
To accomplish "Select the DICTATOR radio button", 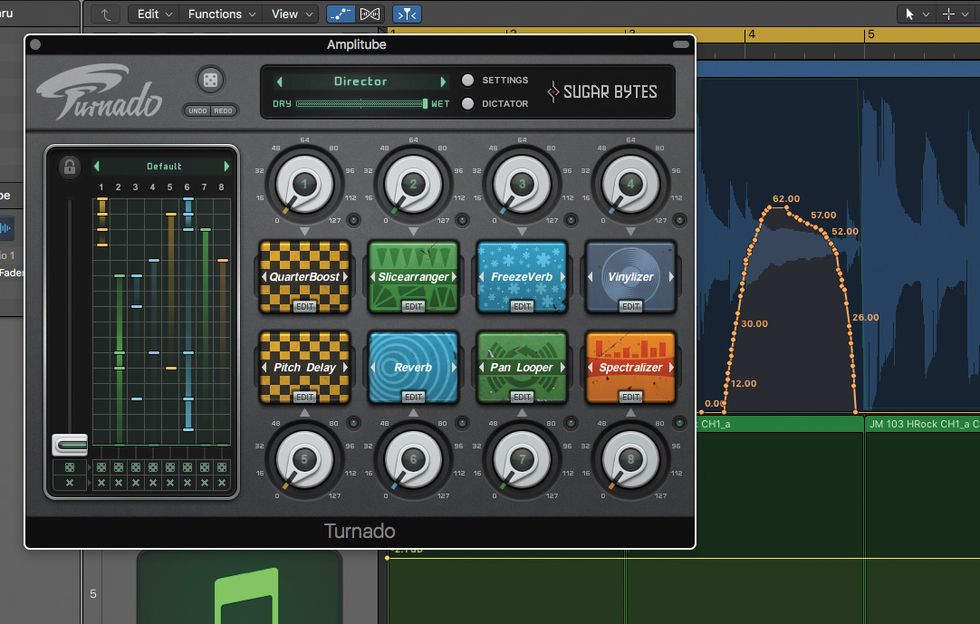I will coord(468,104).
